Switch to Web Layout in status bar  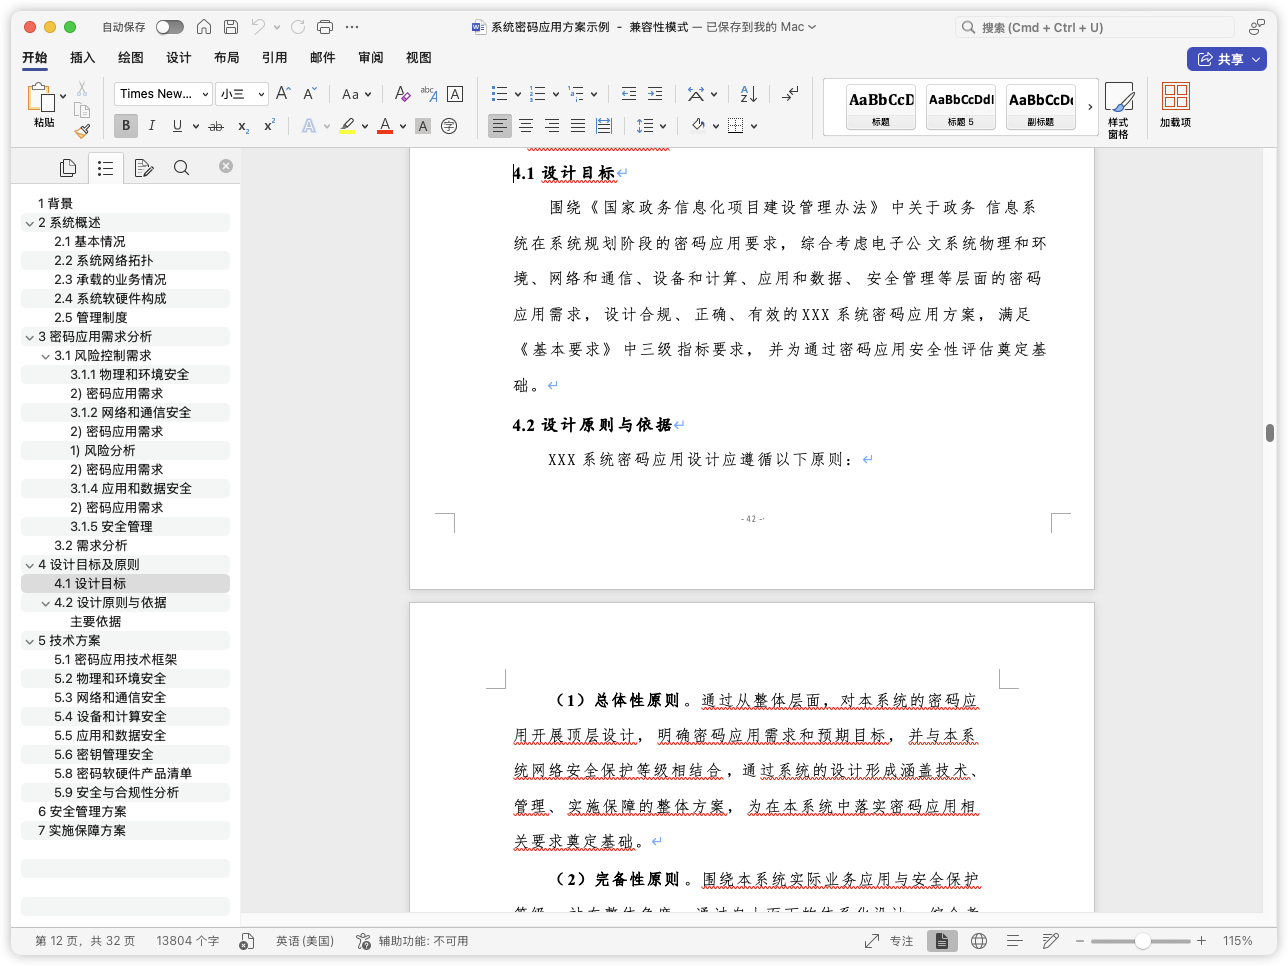[978, 940]
